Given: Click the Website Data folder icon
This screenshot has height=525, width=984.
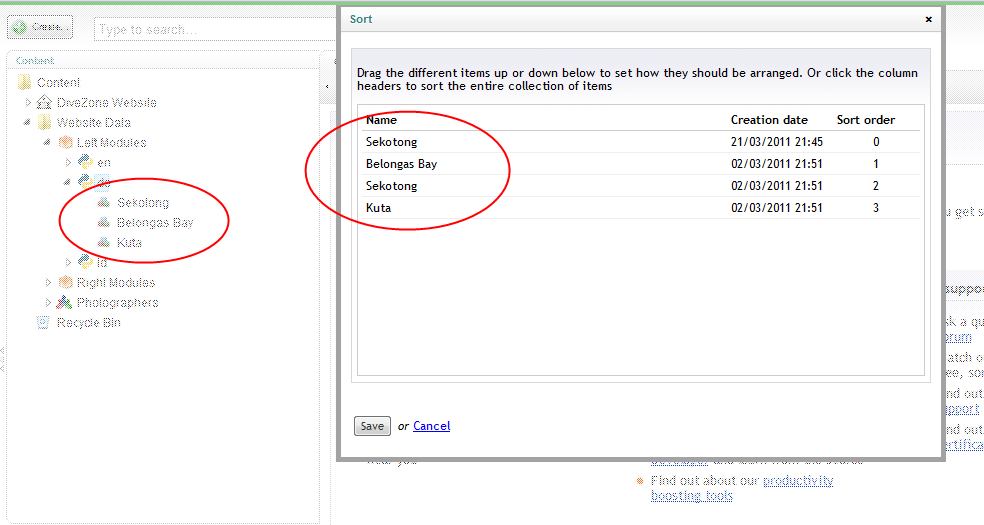Looking at the screenshot, I should click(x=43, y=123).
